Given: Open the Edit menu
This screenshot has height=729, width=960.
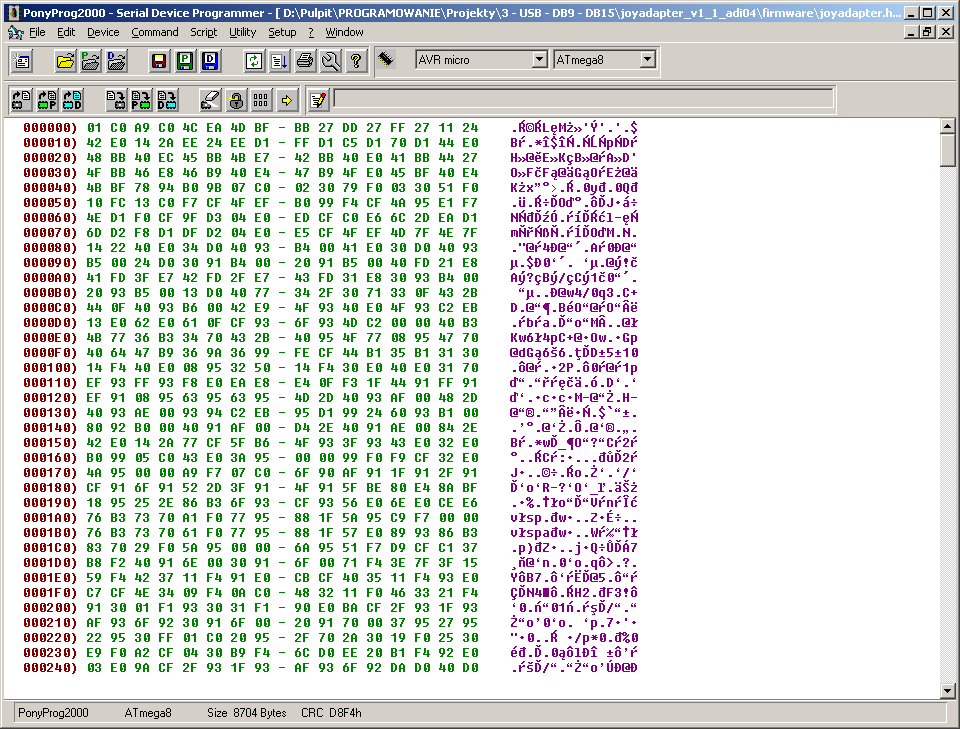Looking at the screenshot, I should pyautogui.click(x=66, y=32).
